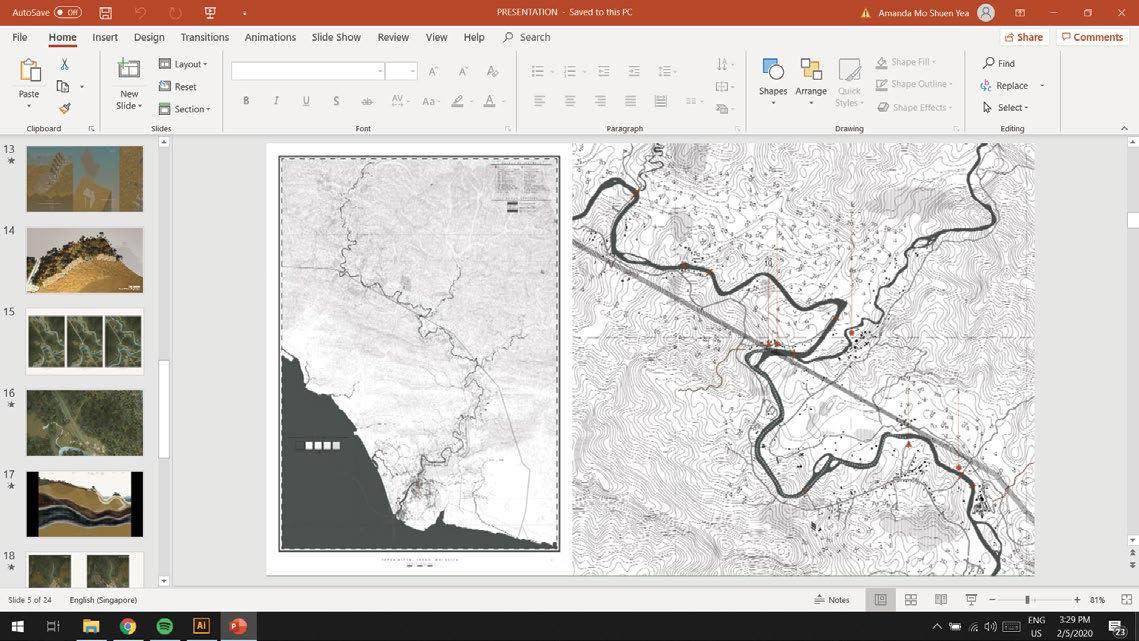Viewport: 1139px width, 641px height.
Task: Expand the Section dropdown
Action: [x=185, y=109]
